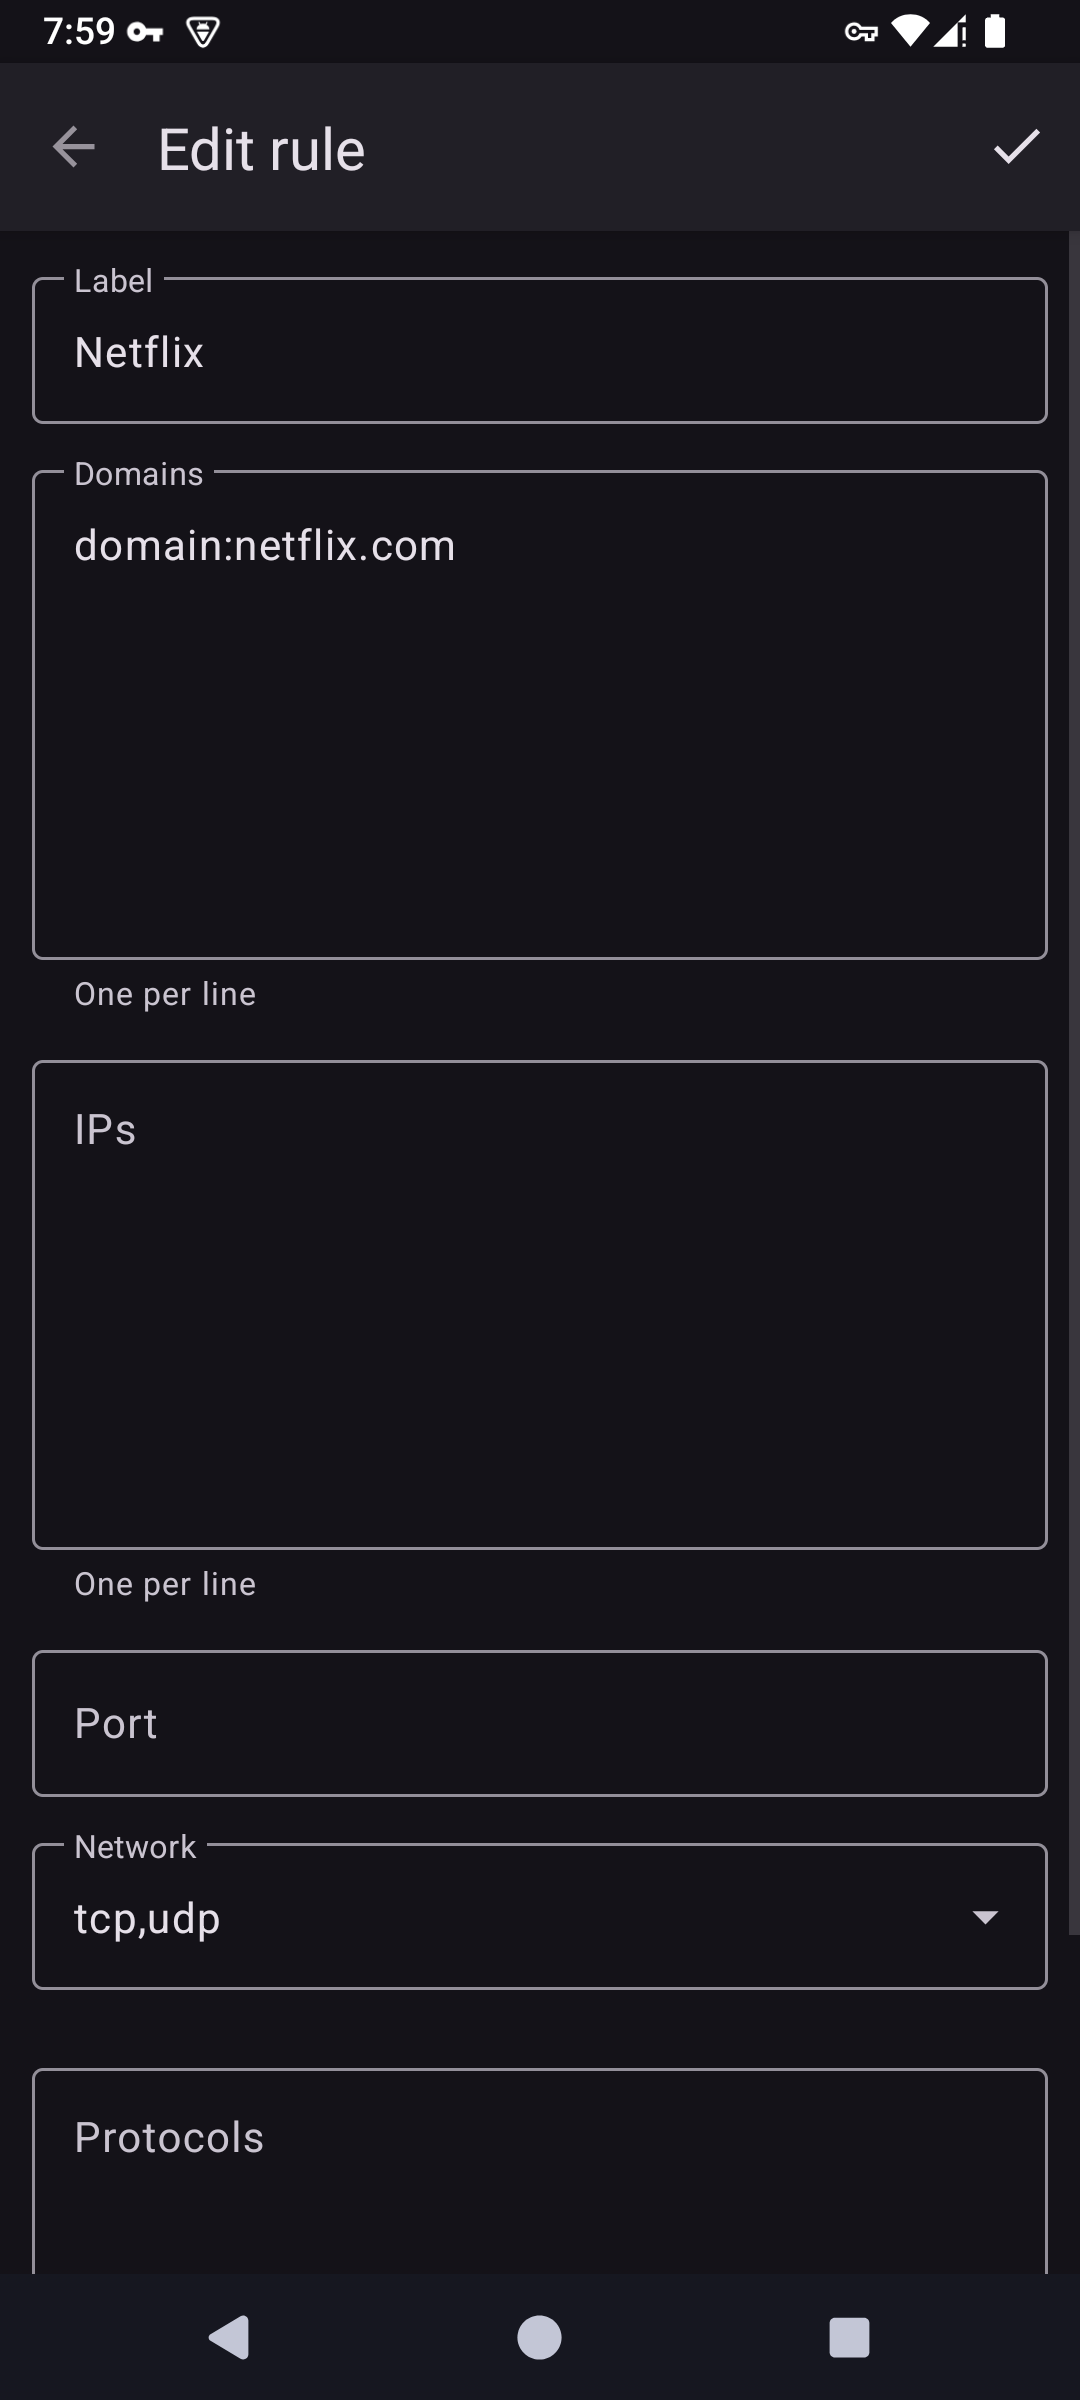
Task: Tap the left VPN key status icon
Action: pos(145,33)
